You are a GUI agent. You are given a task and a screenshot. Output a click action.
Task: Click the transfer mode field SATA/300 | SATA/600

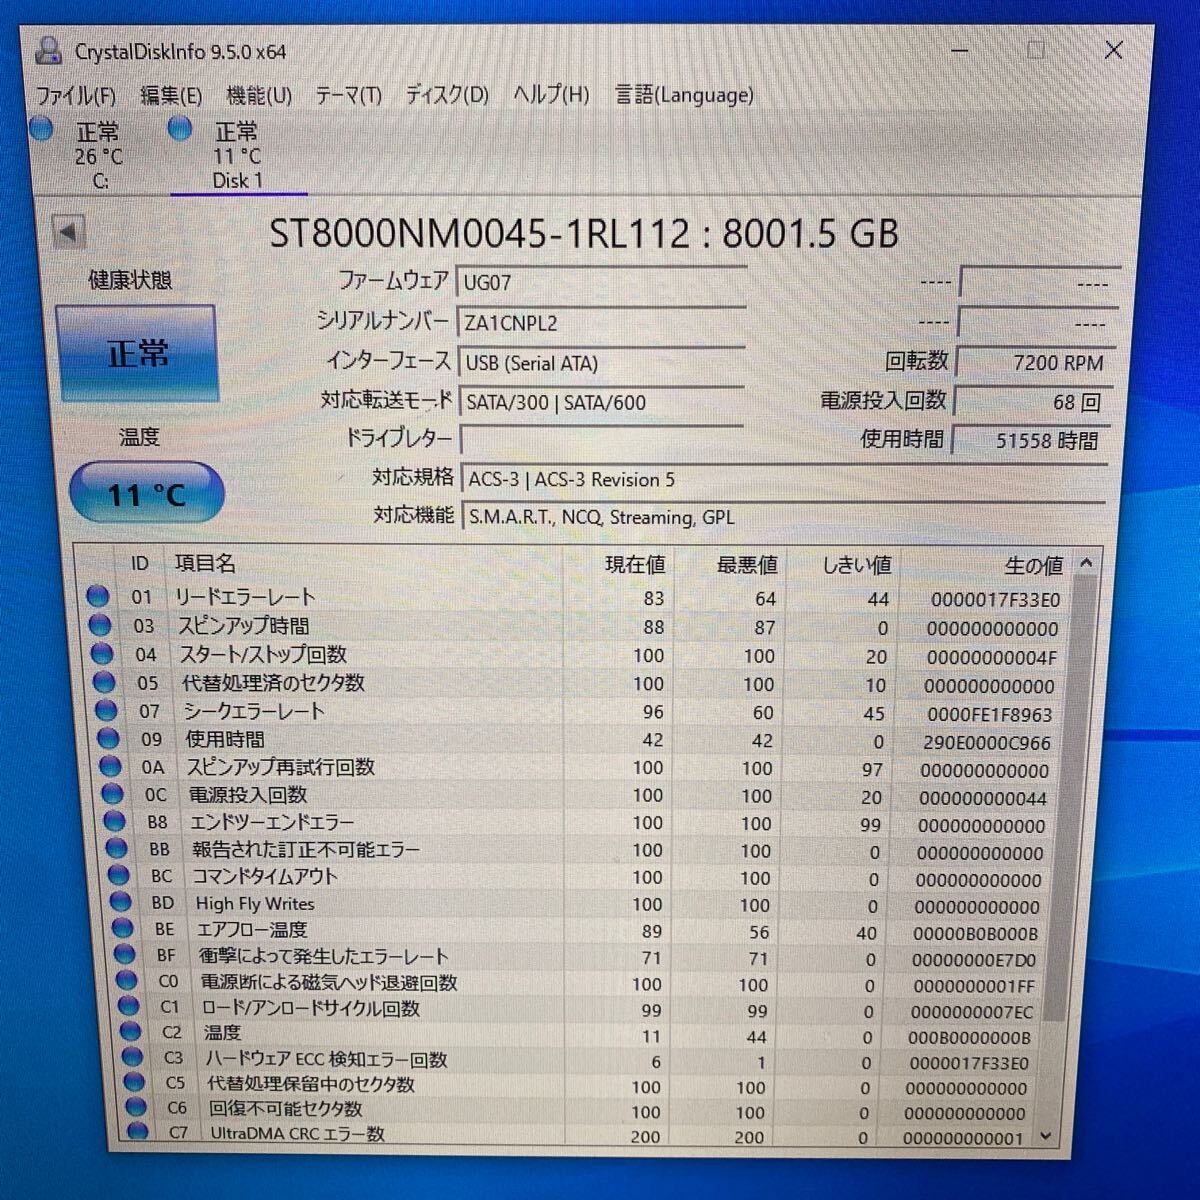(600, 402)
